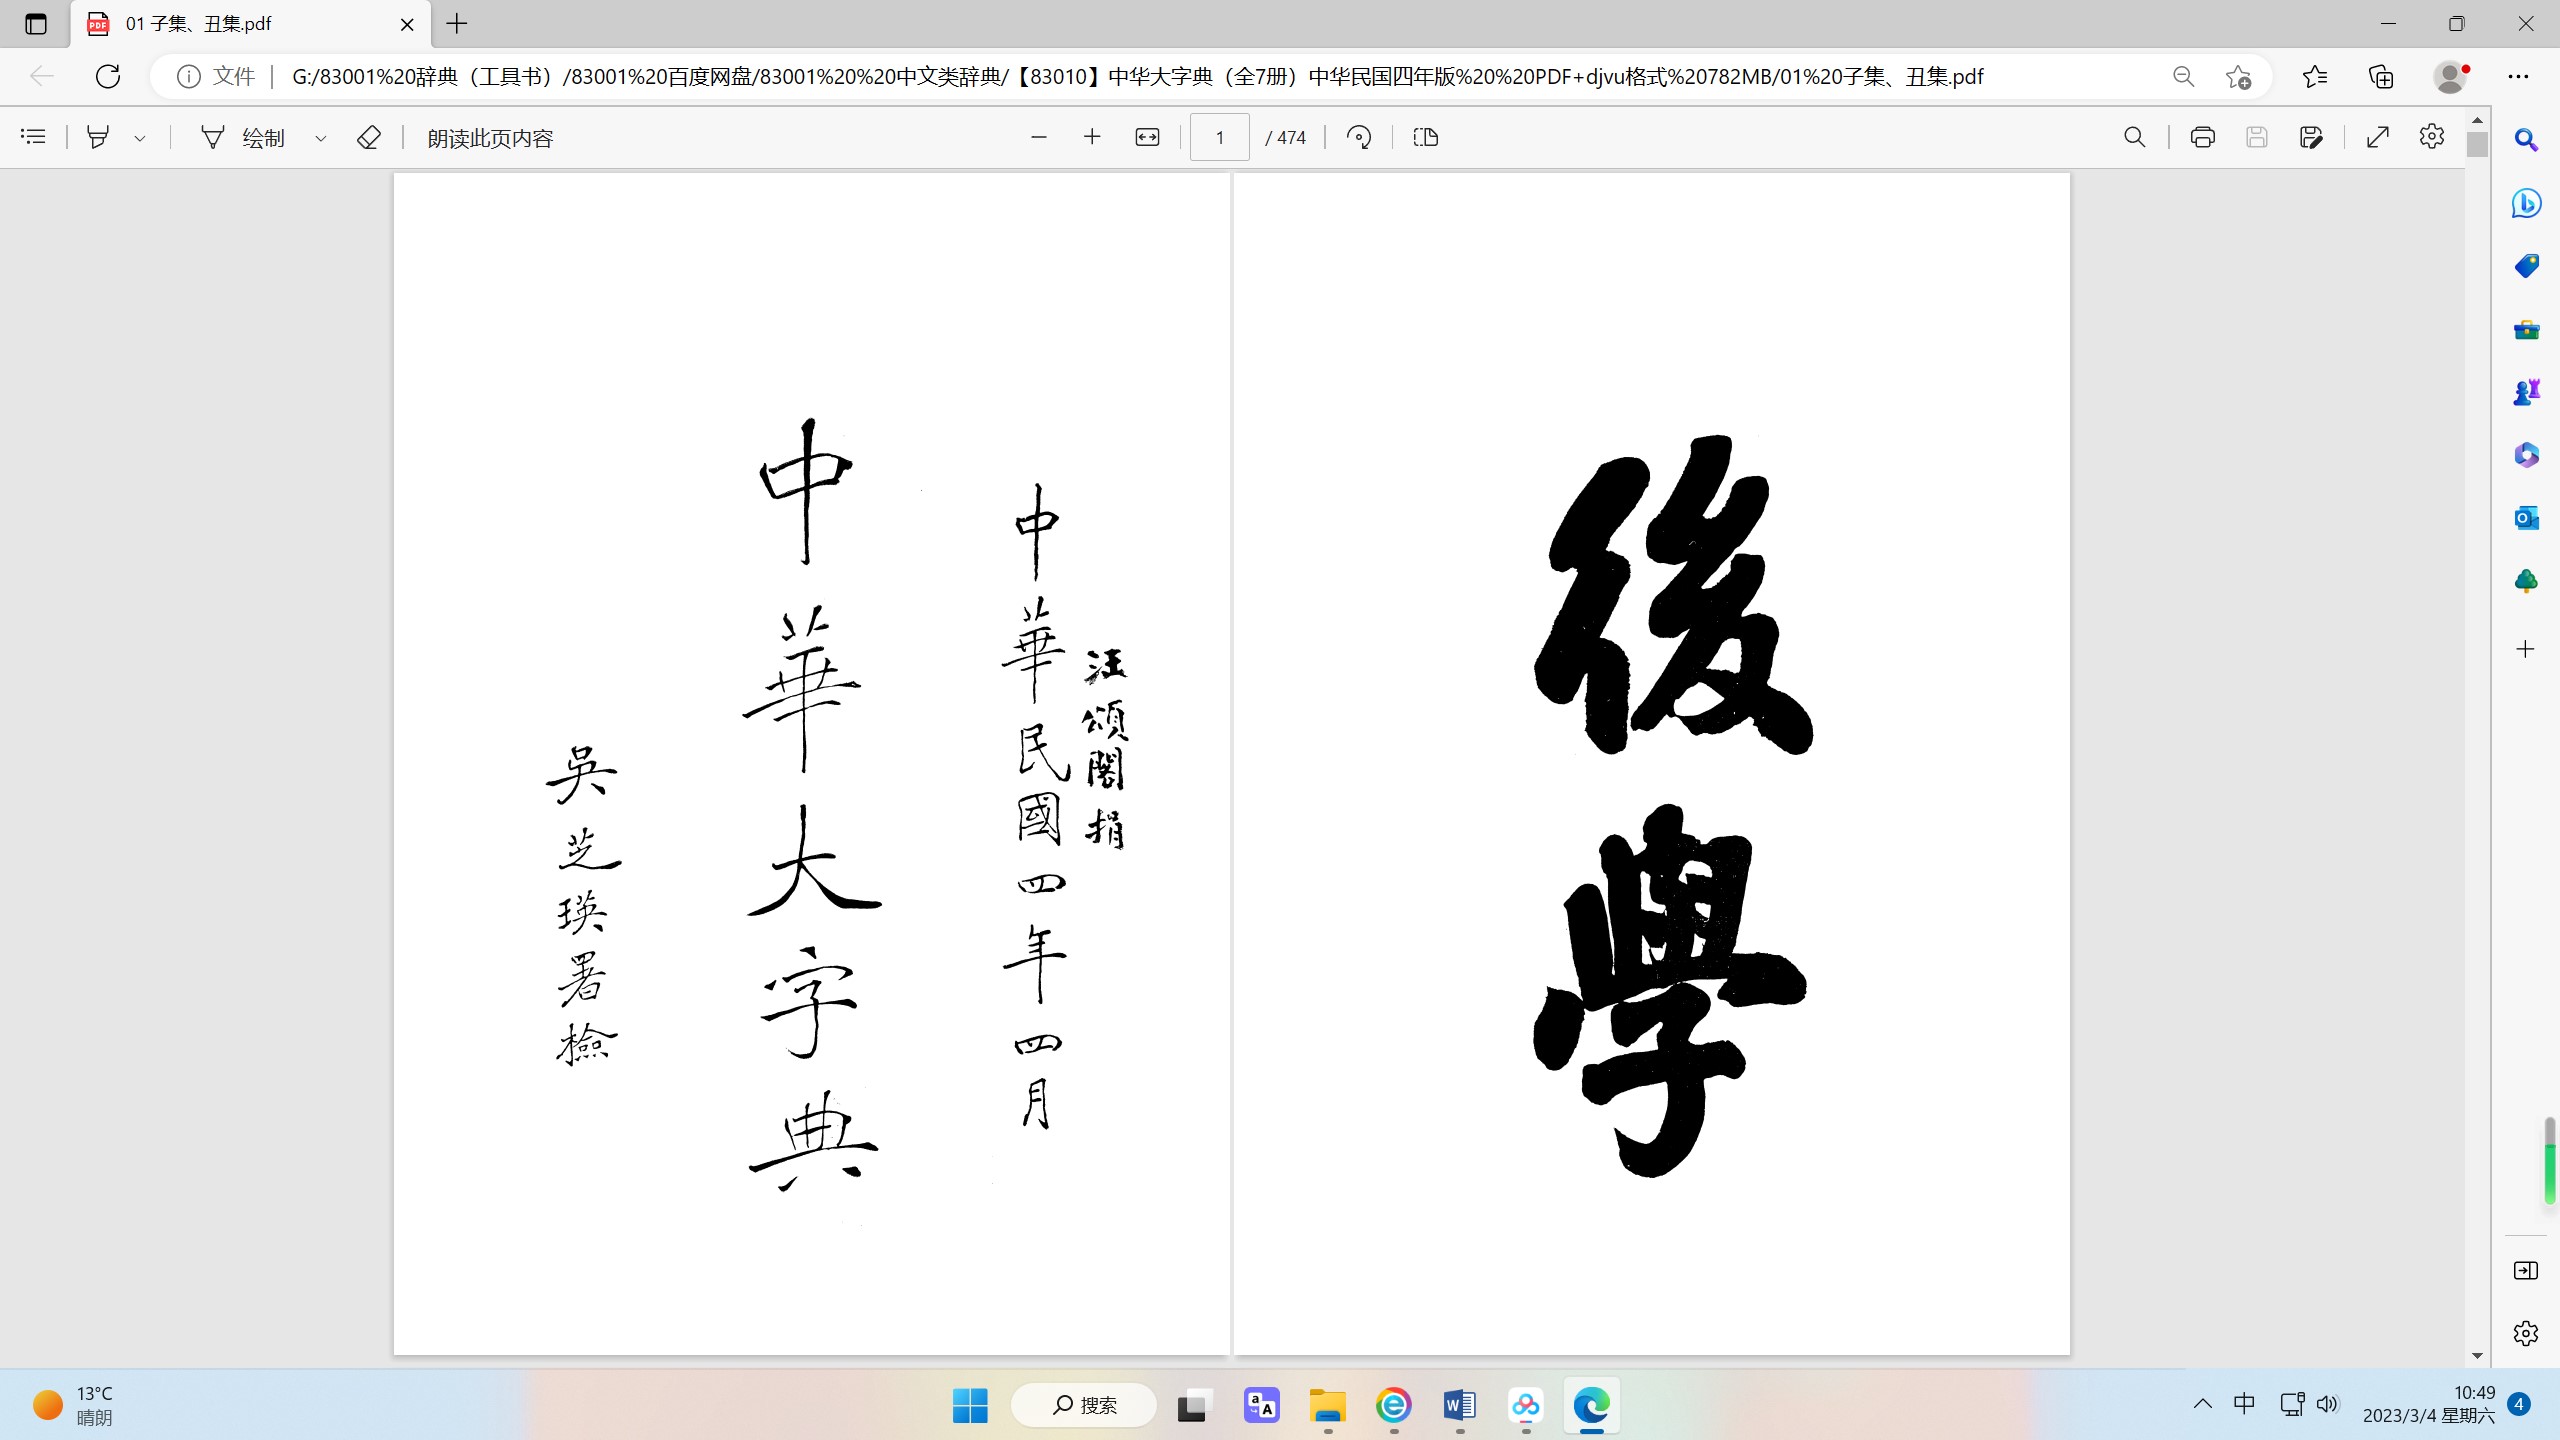The width and height of the screenshot is (2560, 1440).
Task: Open the table of contents sidebar icon
Action: (33, 137)
